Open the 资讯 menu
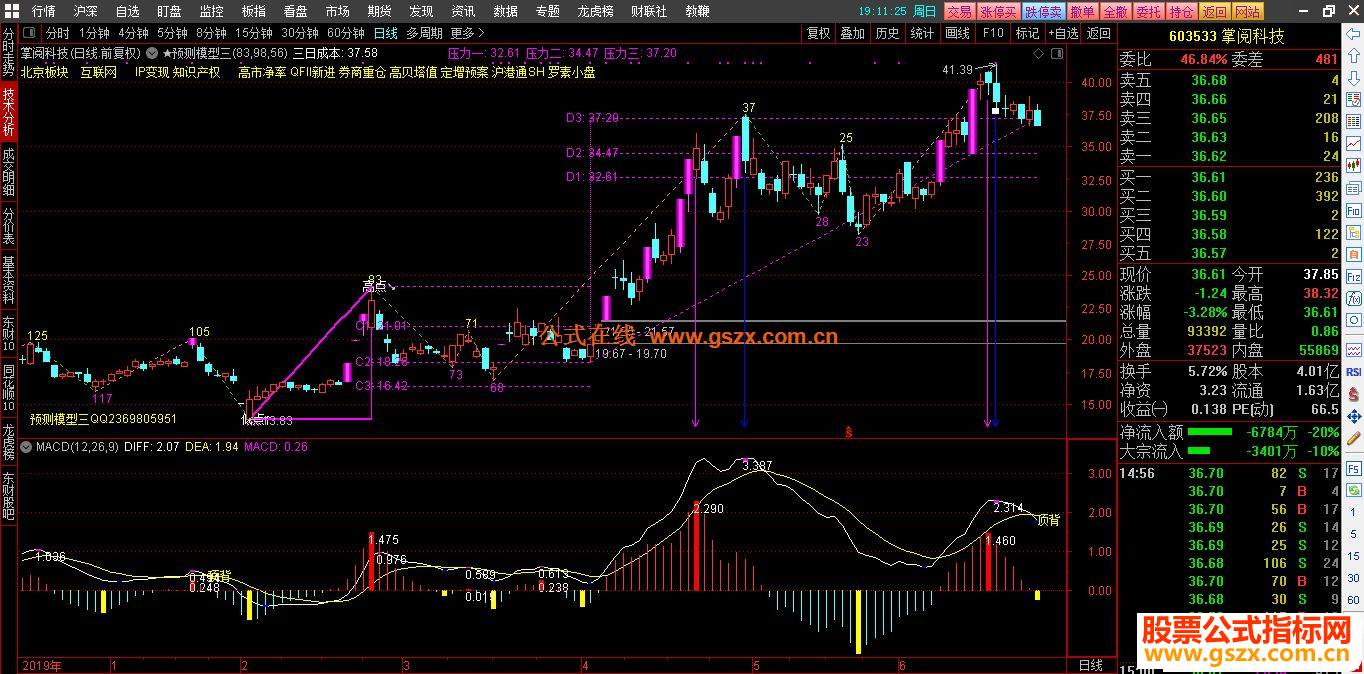The width and height of the screenshot is (1364, 674). click(463, 11)
